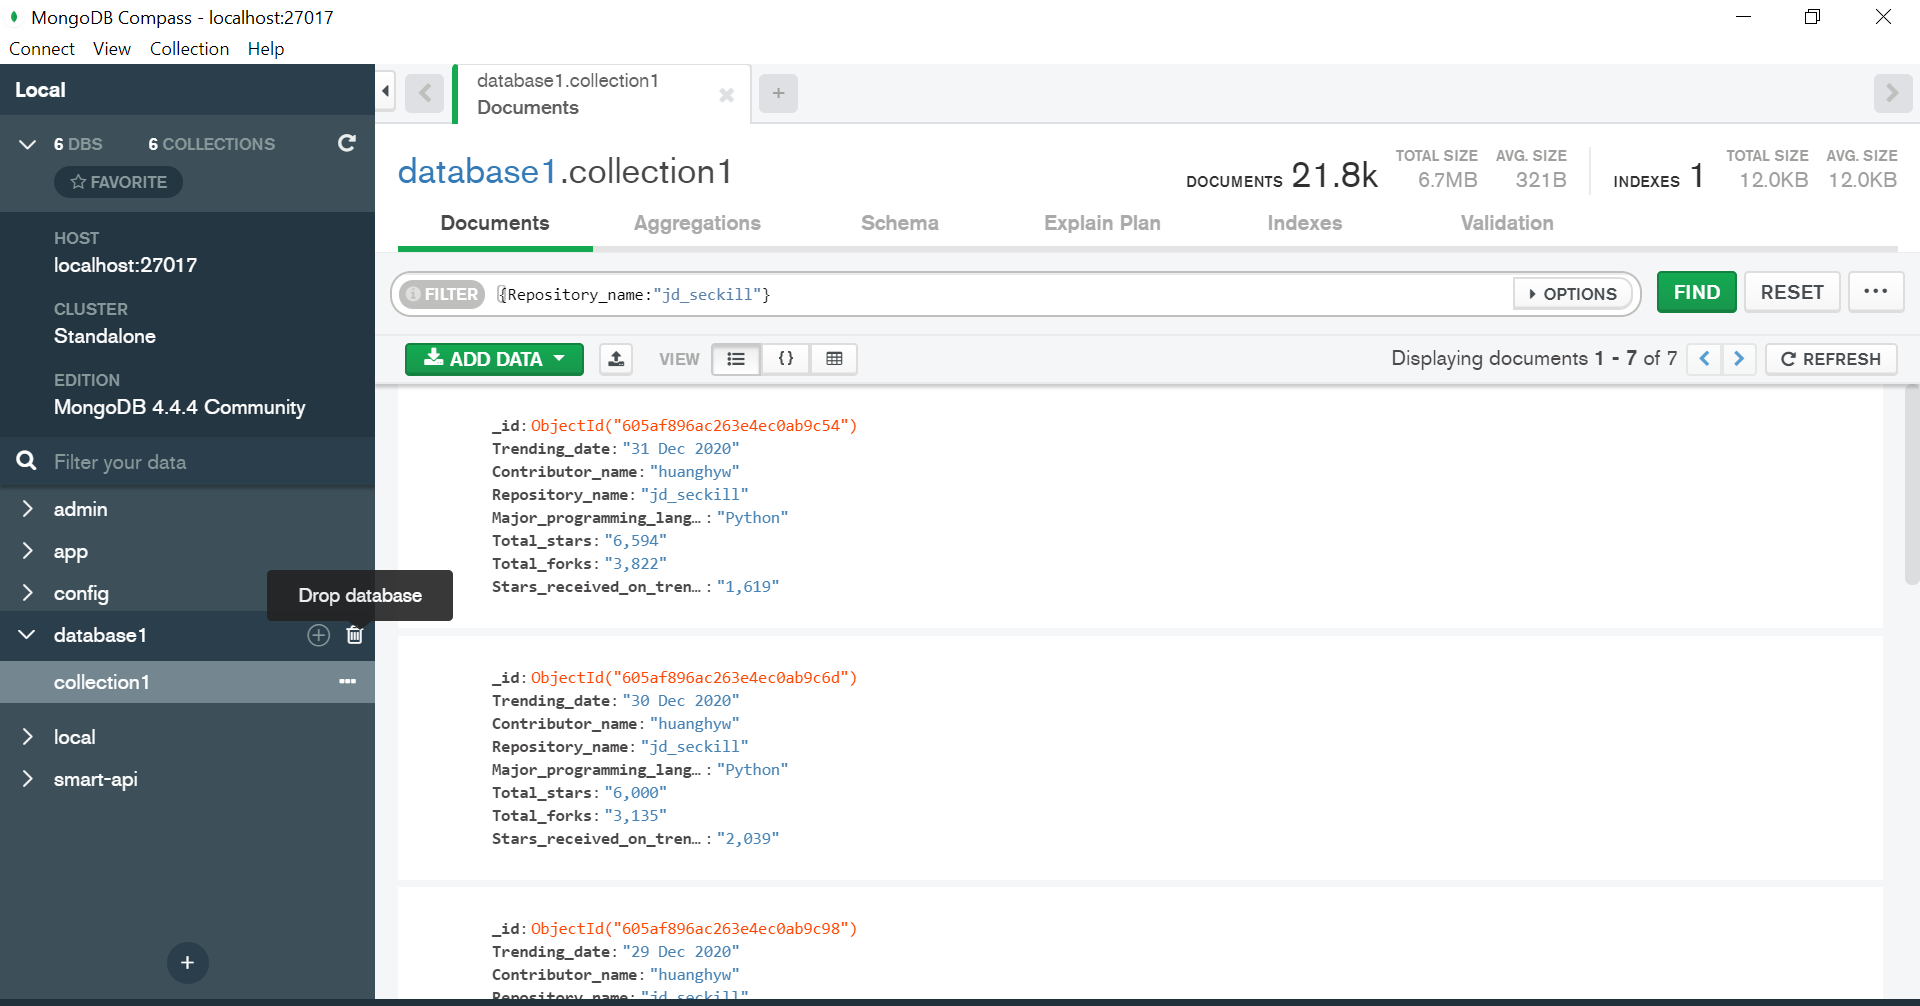Screen dimensions: 1920x1006
Task: Click Total_stars value "6,594"
Action: (635, 541)
